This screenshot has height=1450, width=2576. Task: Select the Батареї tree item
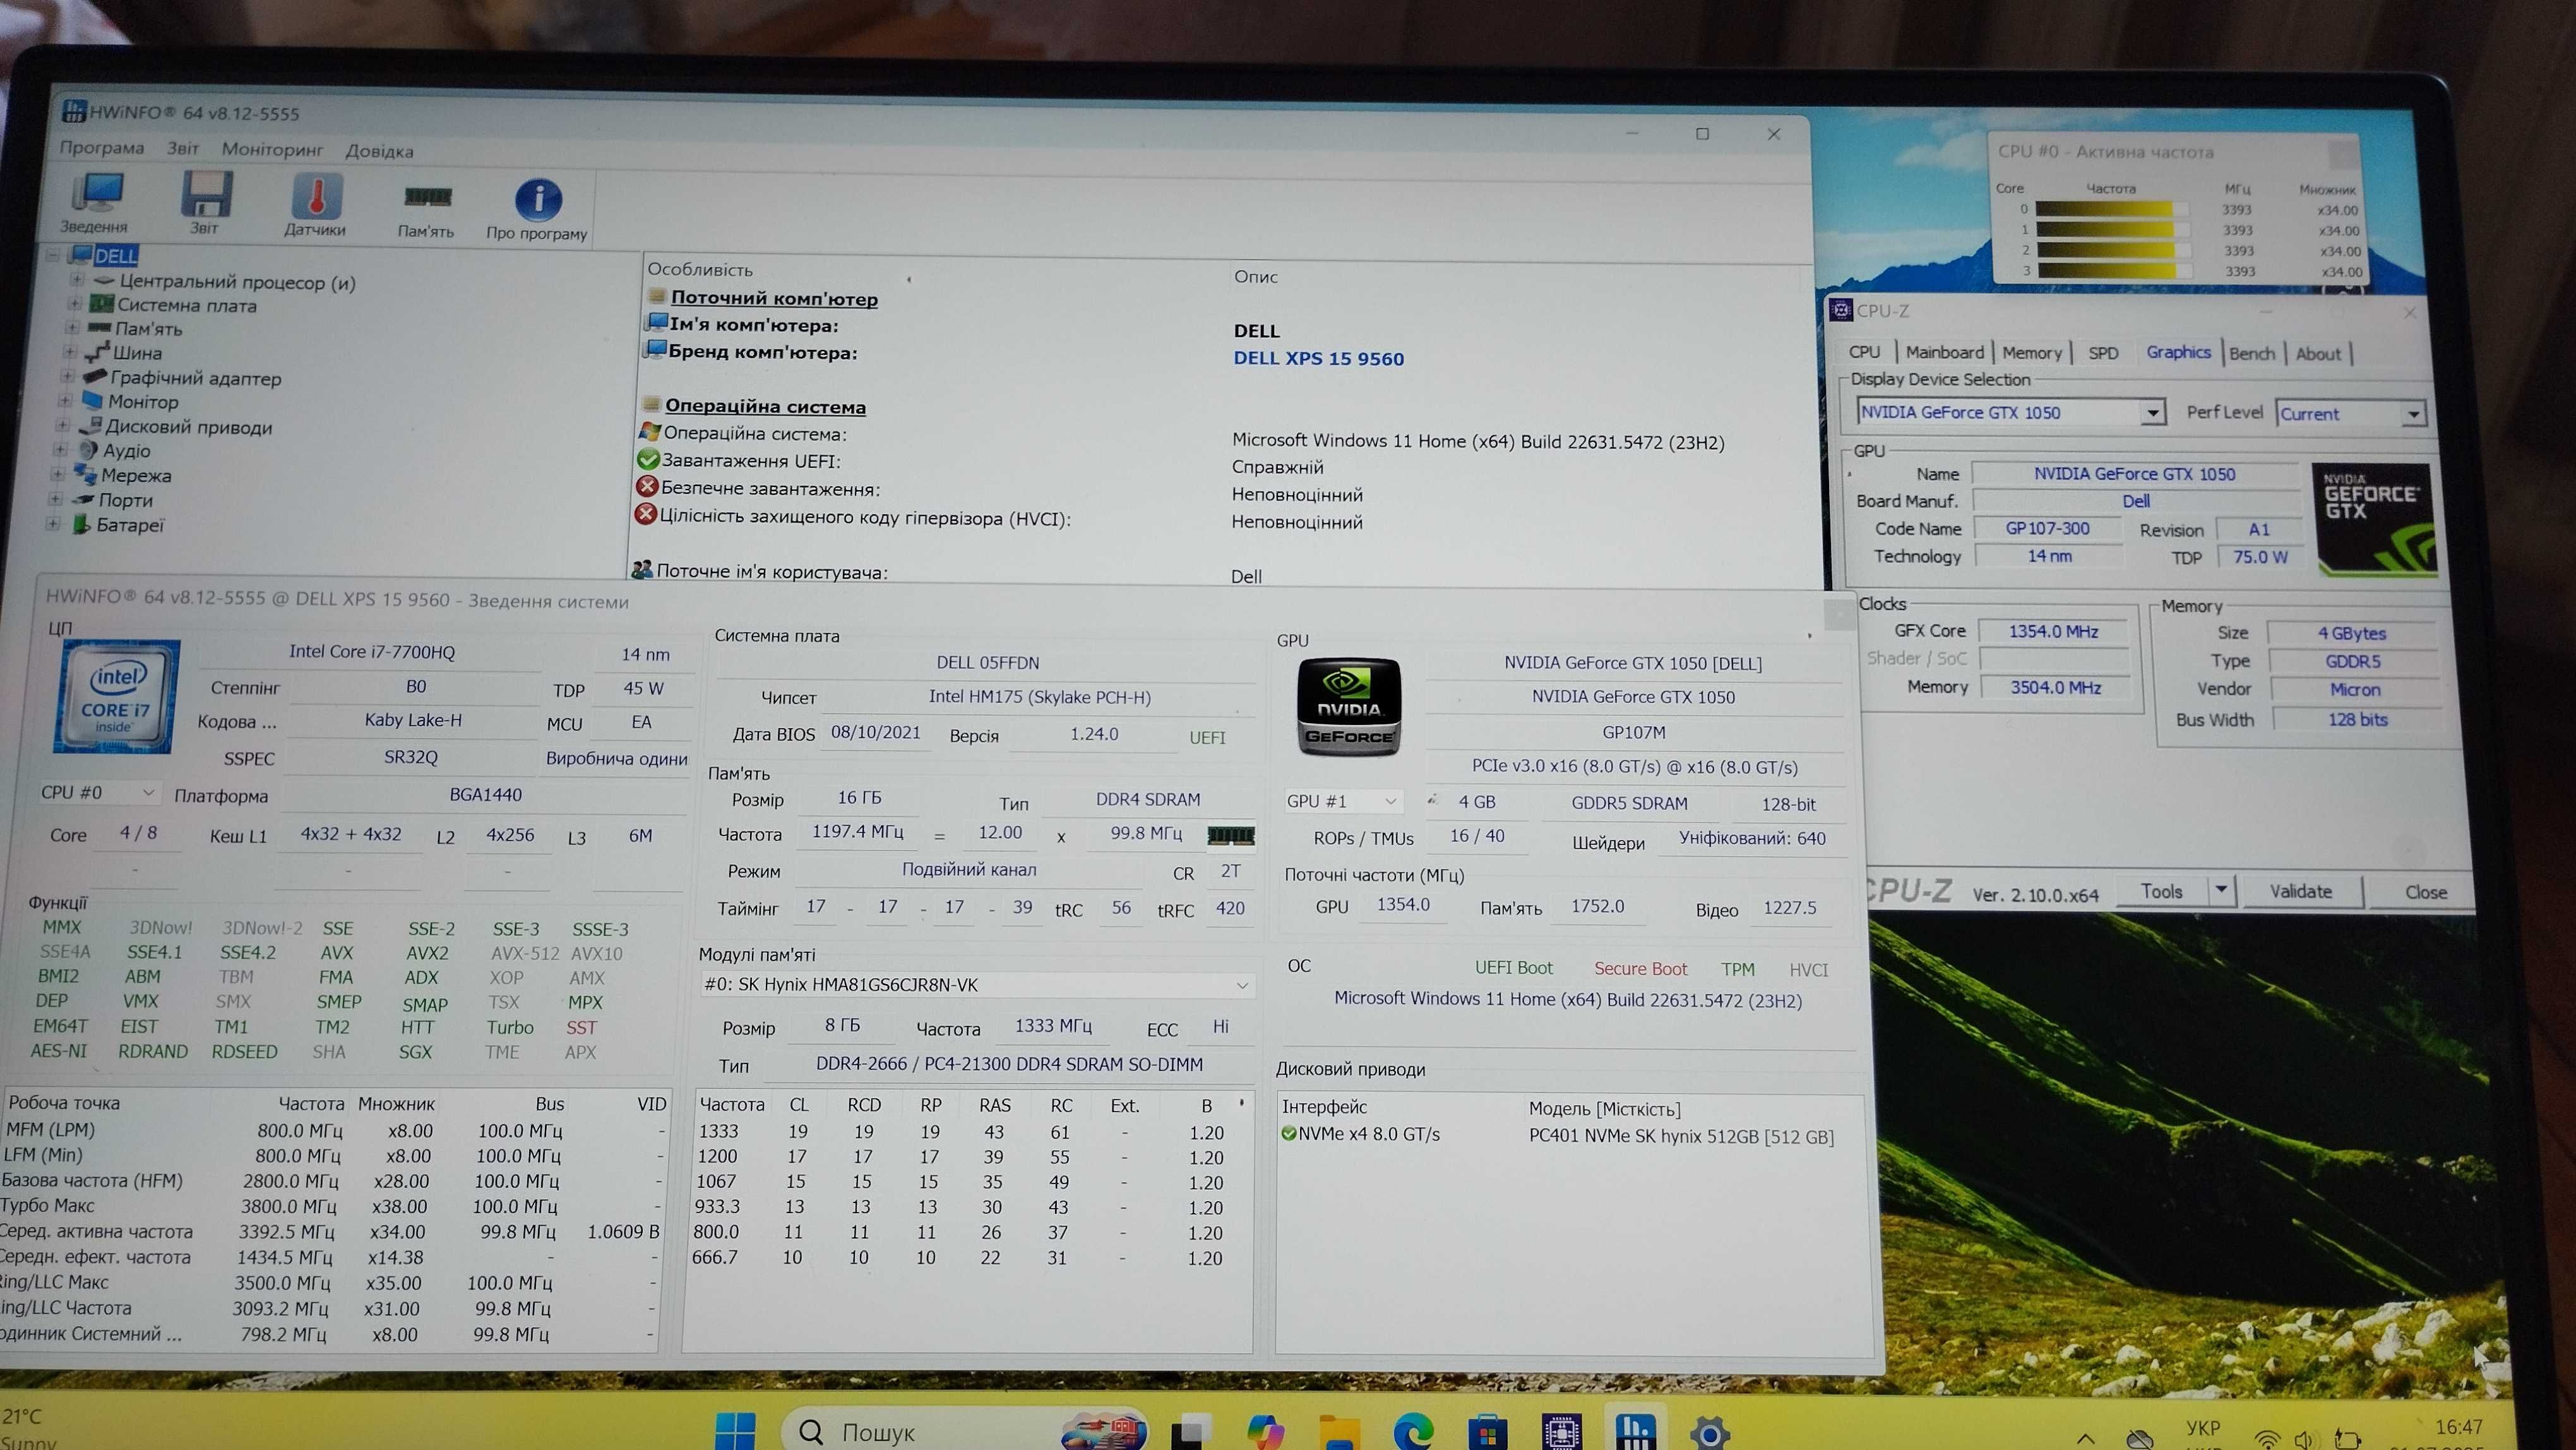click(129, 524)
